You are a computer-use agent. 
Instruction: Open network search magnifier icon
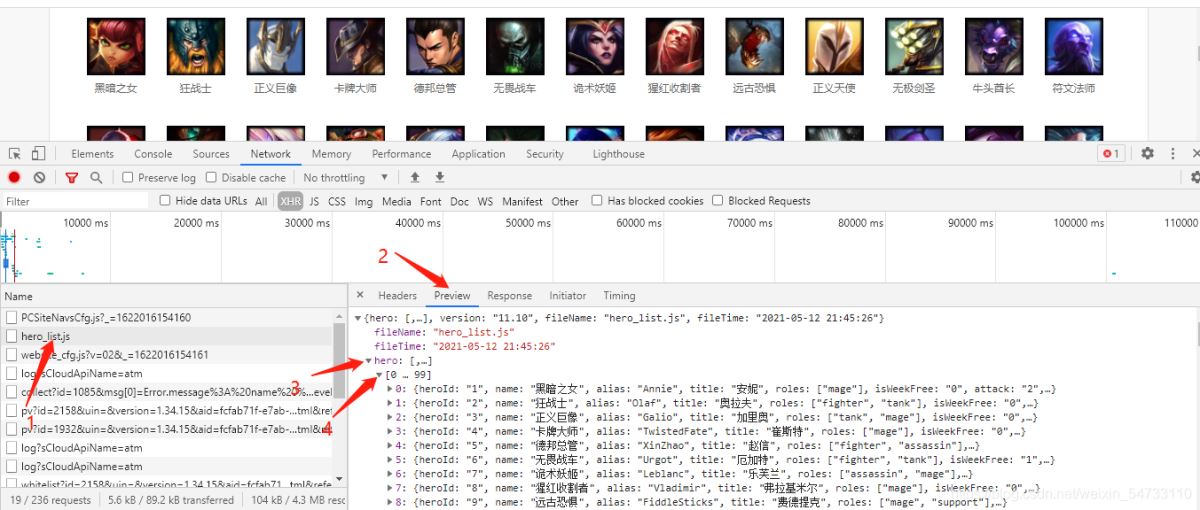96,177
